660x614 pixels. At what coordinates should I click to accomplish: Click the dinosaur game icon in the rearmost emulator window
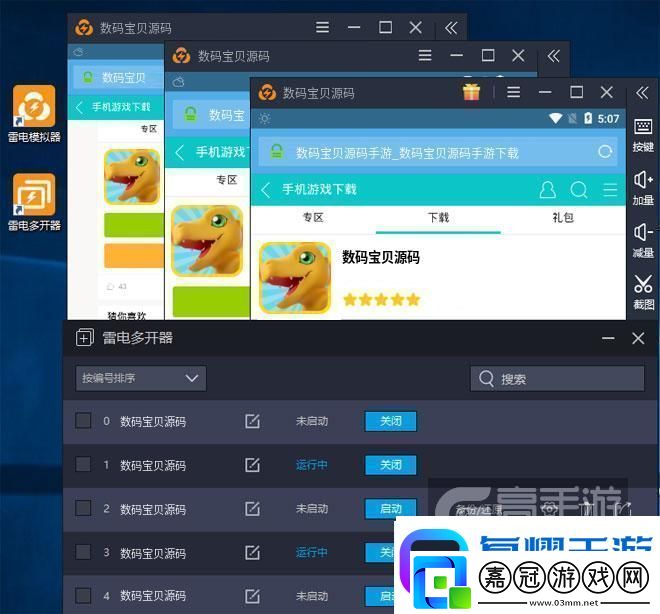[x=132, y=177]
